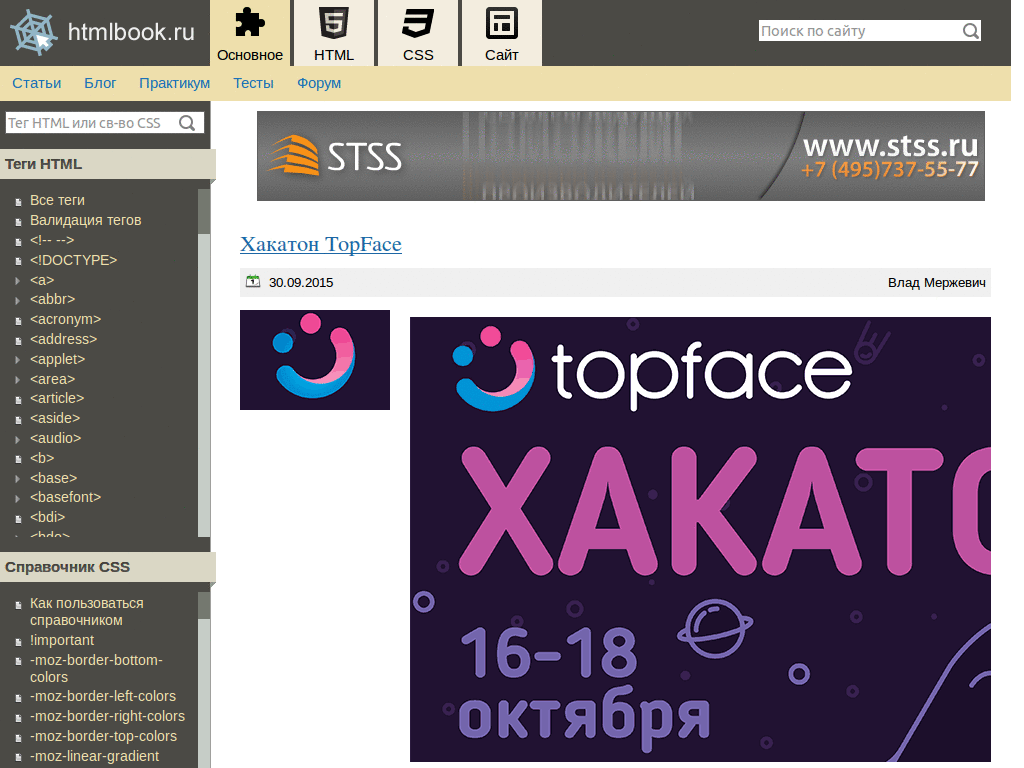Open the <acronym> tag entry
The width and height of the screenshot is (1024, 768).
[65, 319]
